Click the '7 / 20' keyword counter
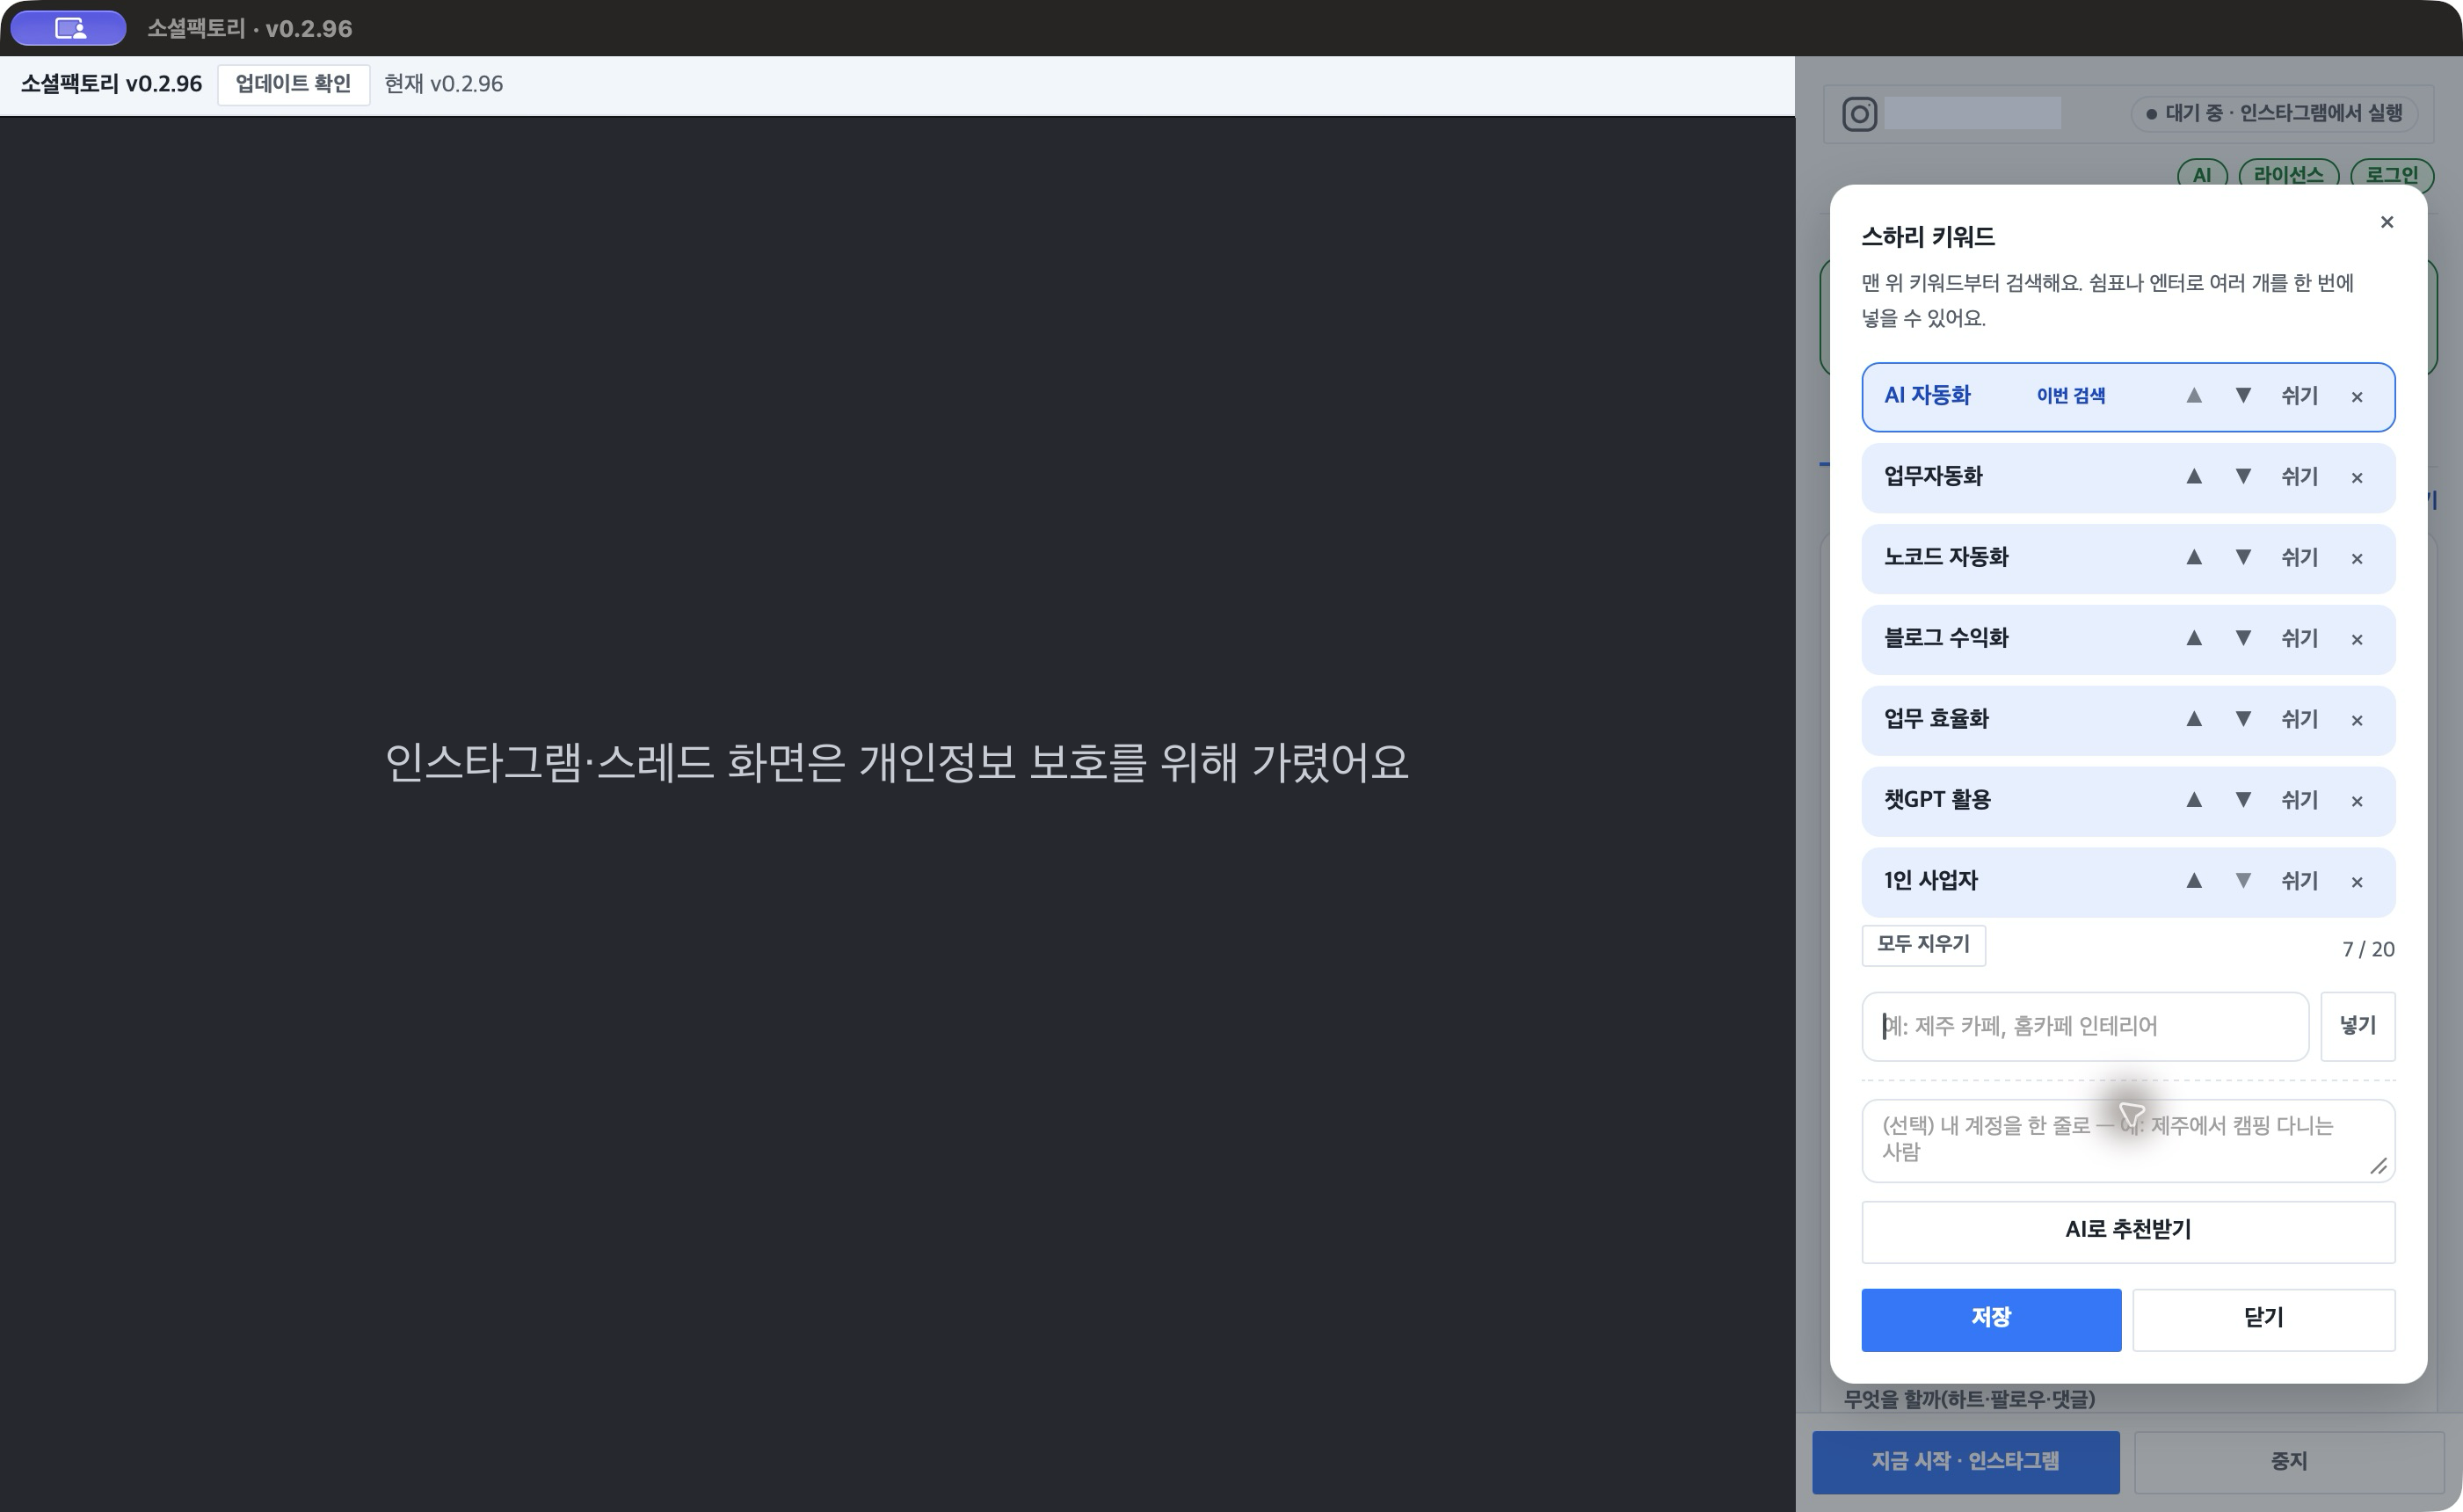Screen dimensions: 2463x1512 (x=2368, y=950)
